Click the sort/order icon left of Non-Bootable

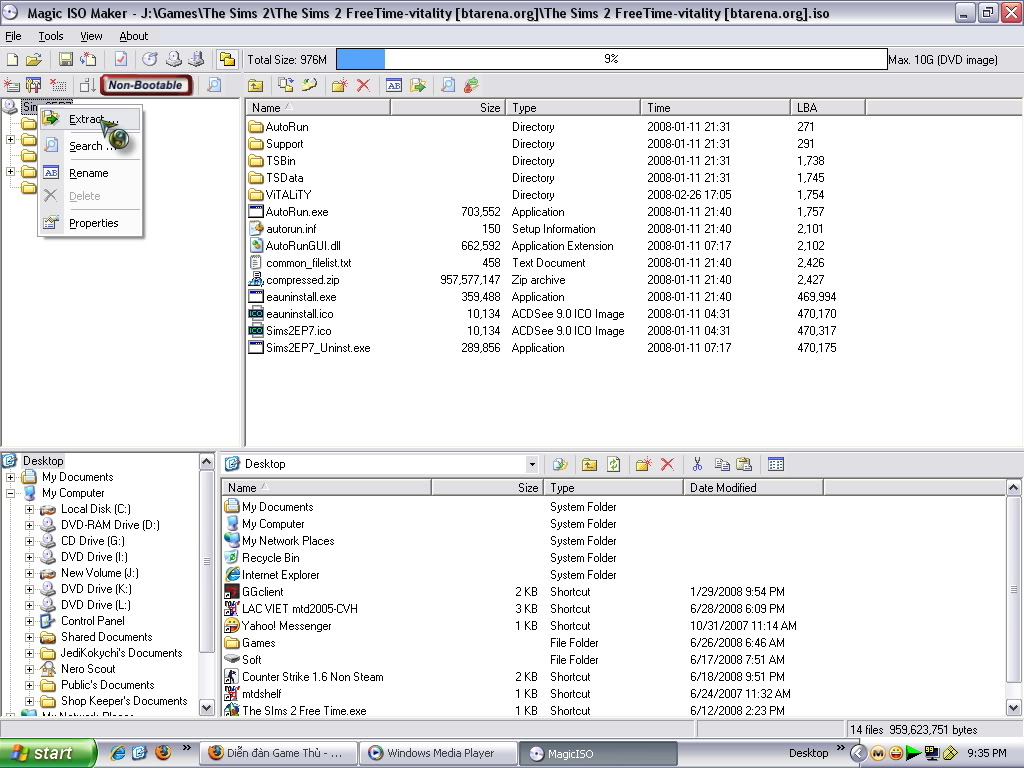click(x=88, y=85)
